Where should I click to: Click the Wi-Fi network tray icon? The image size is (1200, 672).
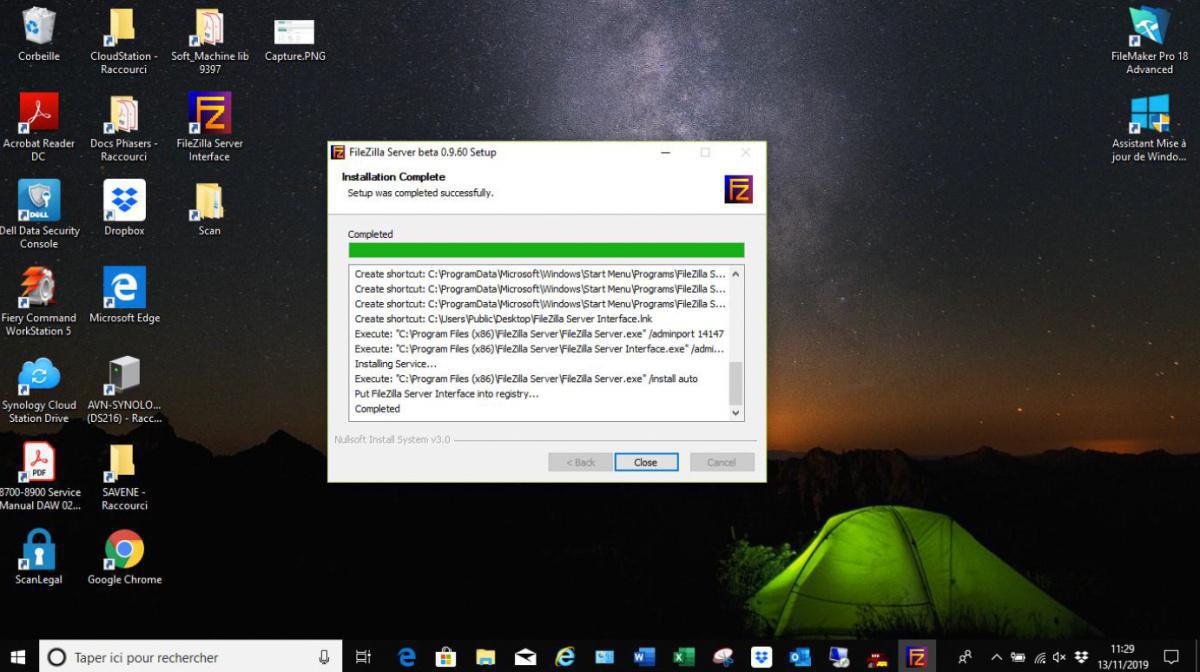coord(1040,657)
